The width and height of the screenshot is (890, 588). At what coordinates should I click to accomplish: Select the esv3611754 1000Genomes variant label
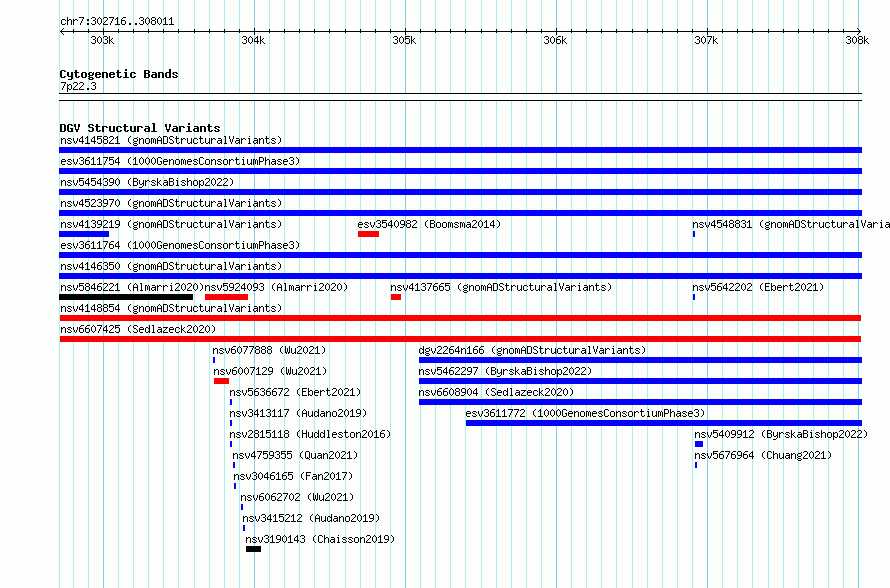(x=180, y=161)
